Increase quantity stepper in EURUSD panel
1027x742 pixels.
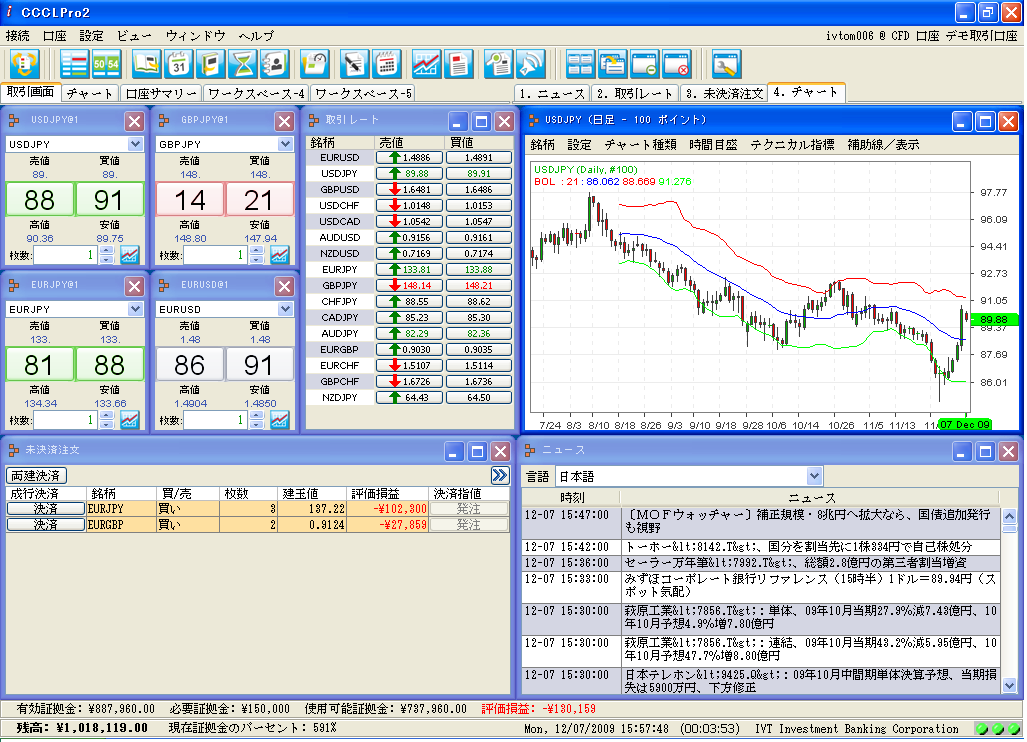tap(257, 415)
